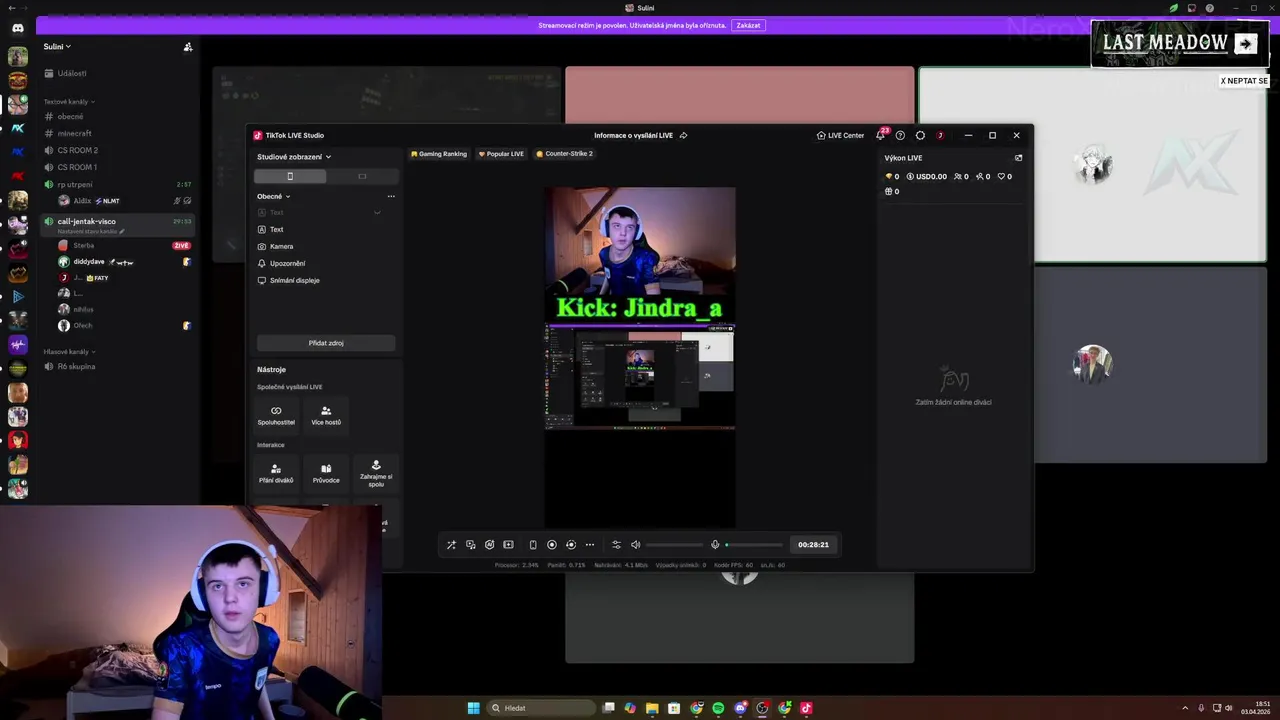
Task: Join the CS ROOM 2 voice channel
Action: tap(118, 150)
